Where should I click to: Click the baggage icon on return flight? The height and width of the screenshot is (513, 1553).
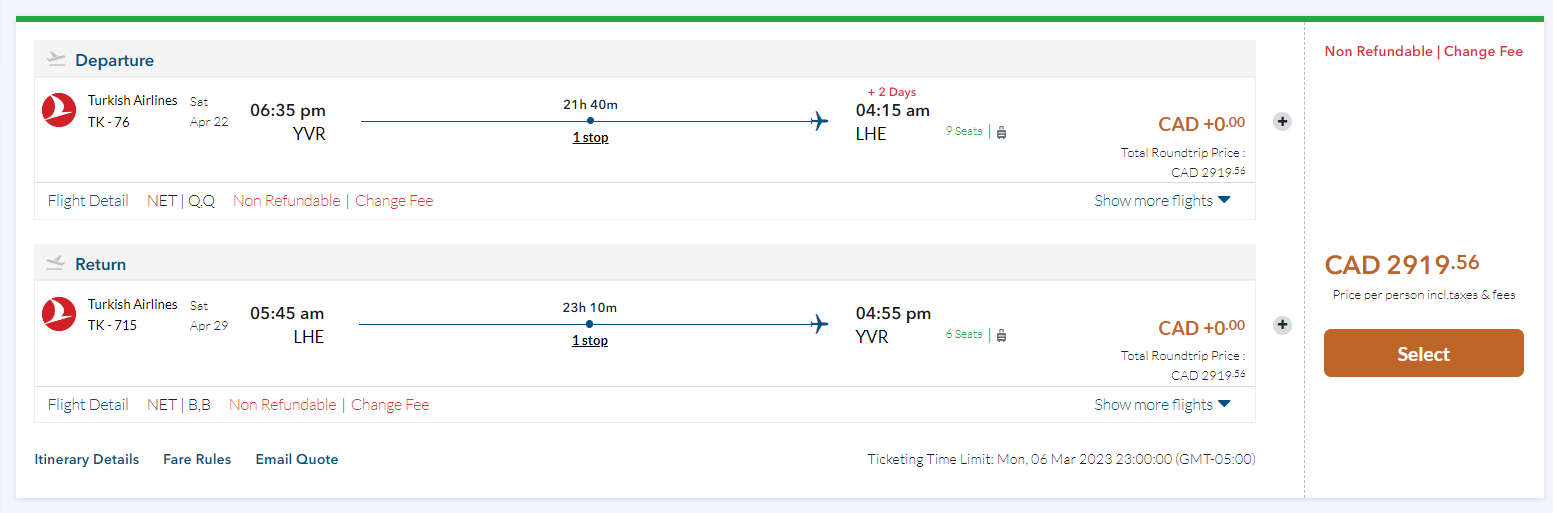pos(1001,335)
